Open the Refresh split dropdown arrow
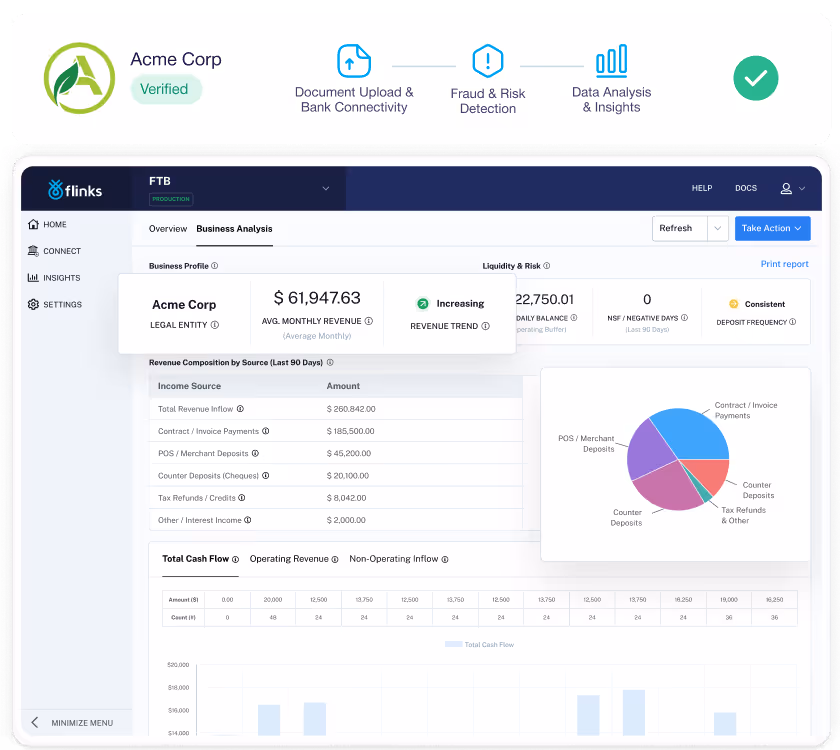The height and width of the screenshot is (750, 840). click(x=717, y=228)
